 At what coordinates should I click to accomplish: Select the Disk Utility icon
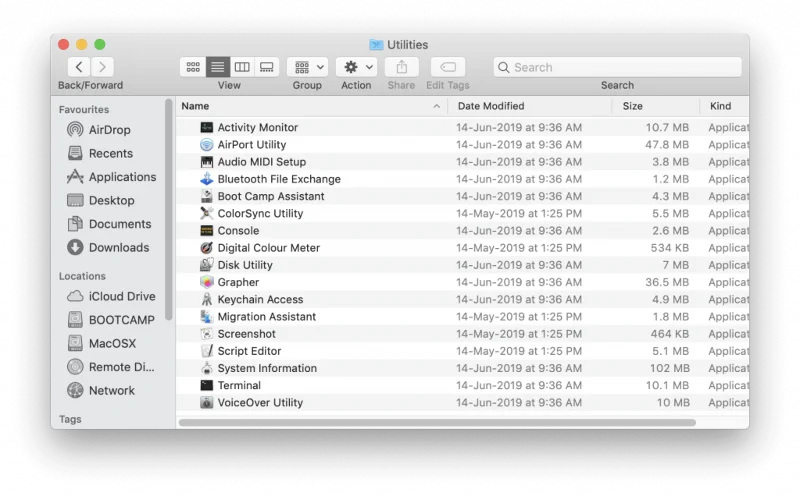coord(207,265)
